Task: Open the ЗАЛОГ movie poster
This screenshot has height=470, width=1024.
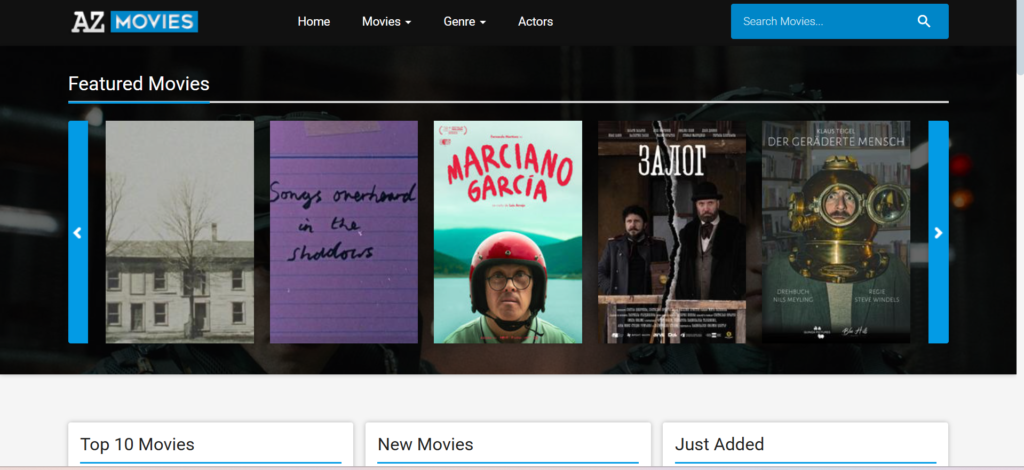Action: click(672, 232)
